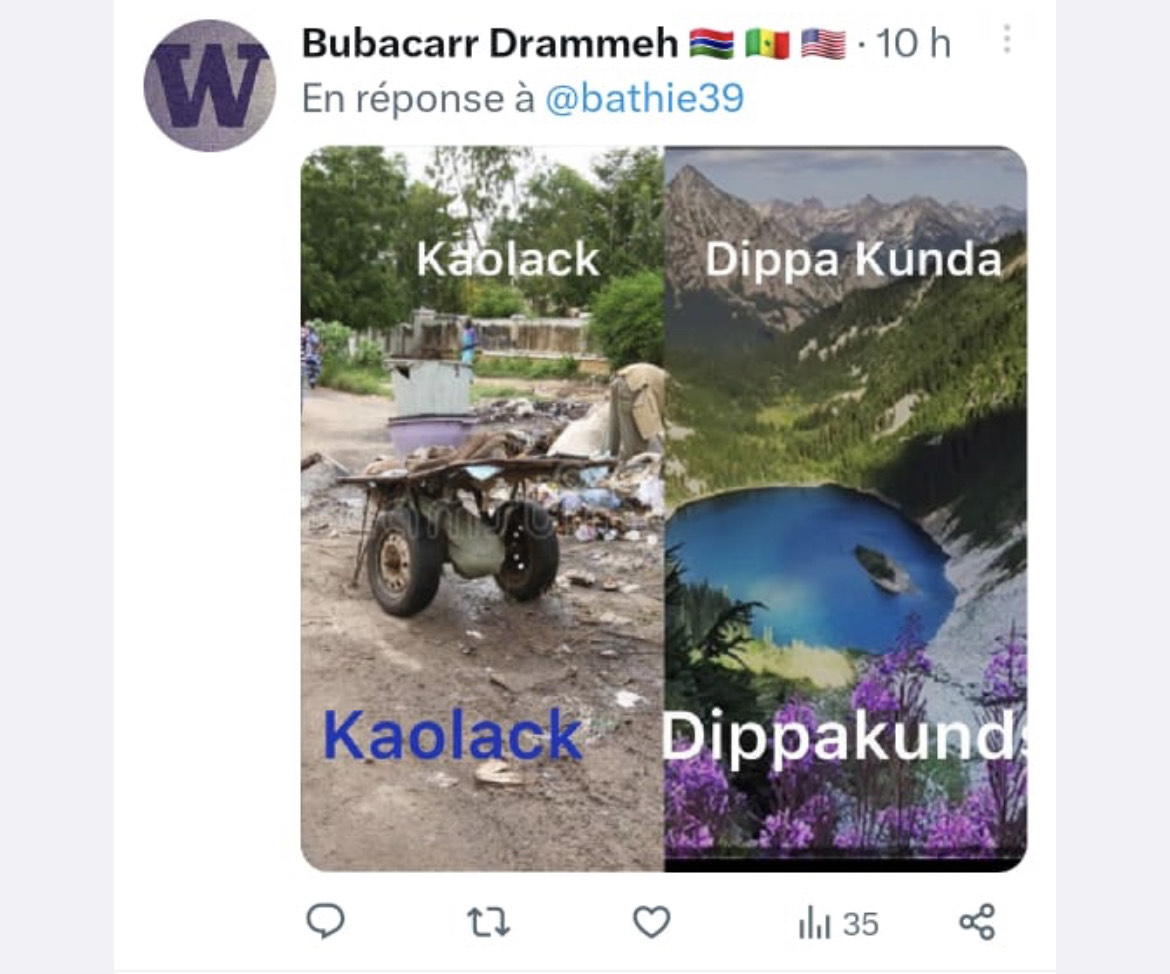Image resolution: width=1170 pixels, height=974 pixels.
Task: Click the view count number 35
Action: [860, 925]
